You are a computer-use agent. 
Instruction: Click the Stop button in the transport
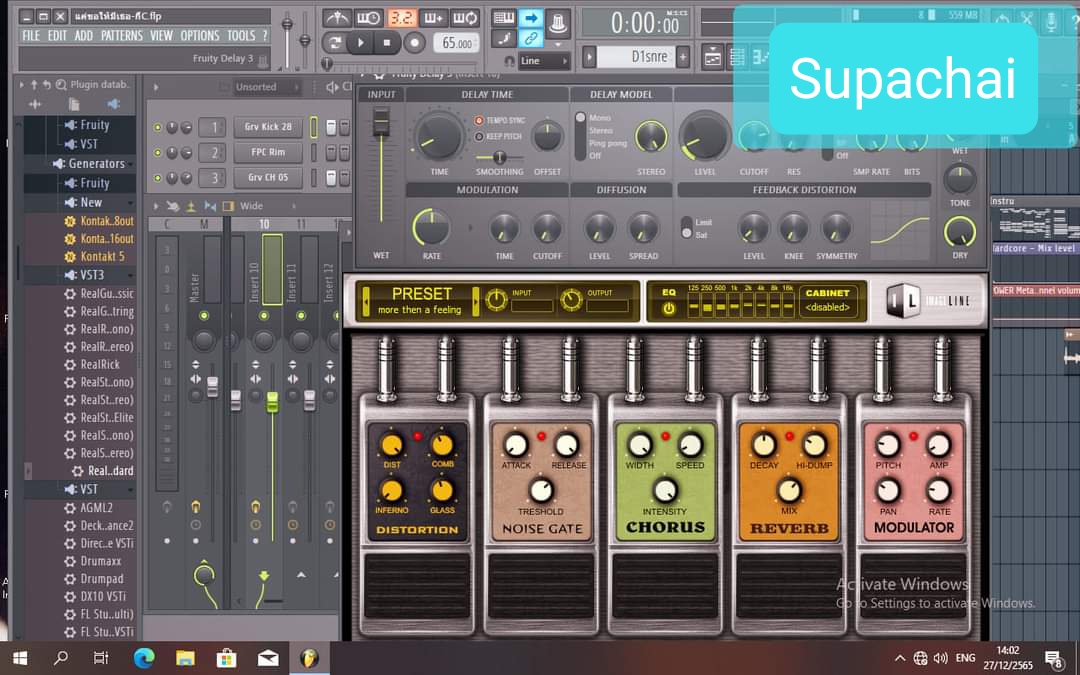pyautogui.click(x=387, y=43)
